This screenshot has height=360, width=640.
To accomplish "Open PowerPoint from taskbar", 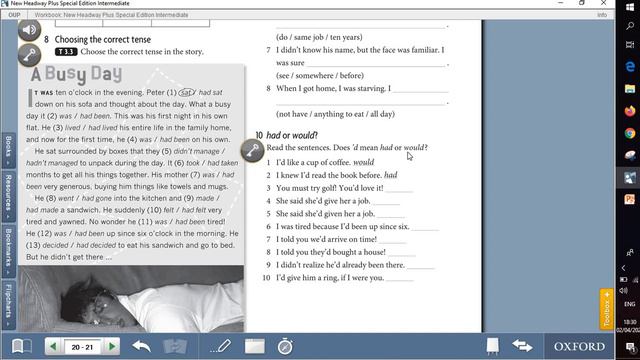I will pyautogui.click(x=630, y=200).
